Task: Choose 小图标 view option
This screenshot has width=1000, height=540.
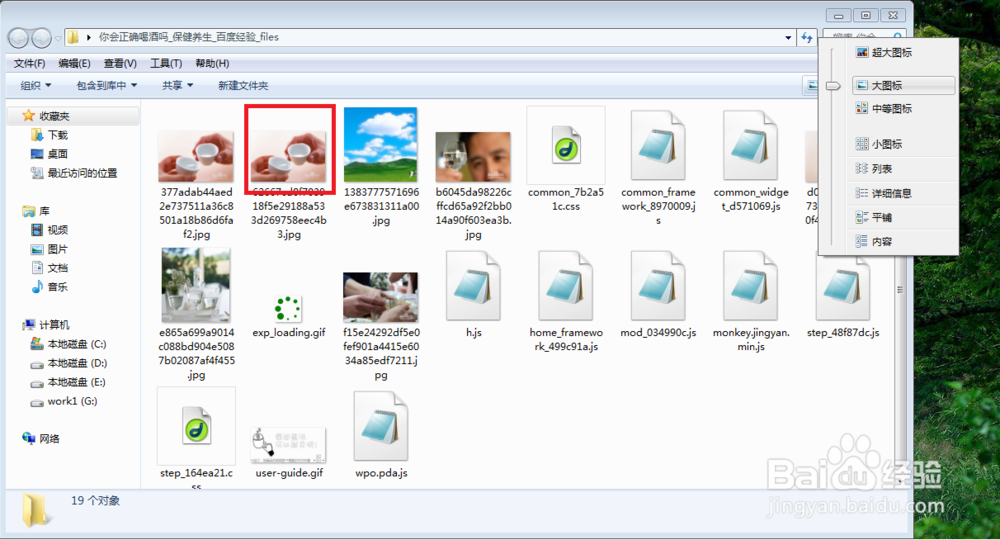Action: tap(903, 144)
